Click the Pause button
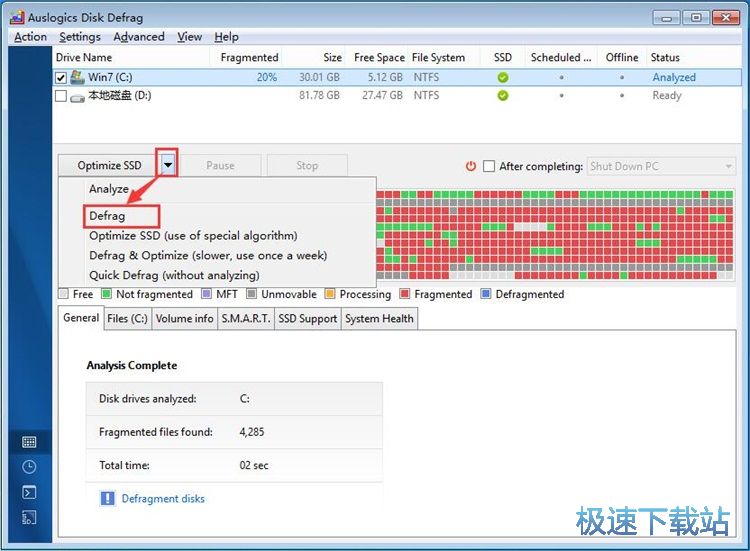Screen dimensions: 750x551 (x=220, y=165)
